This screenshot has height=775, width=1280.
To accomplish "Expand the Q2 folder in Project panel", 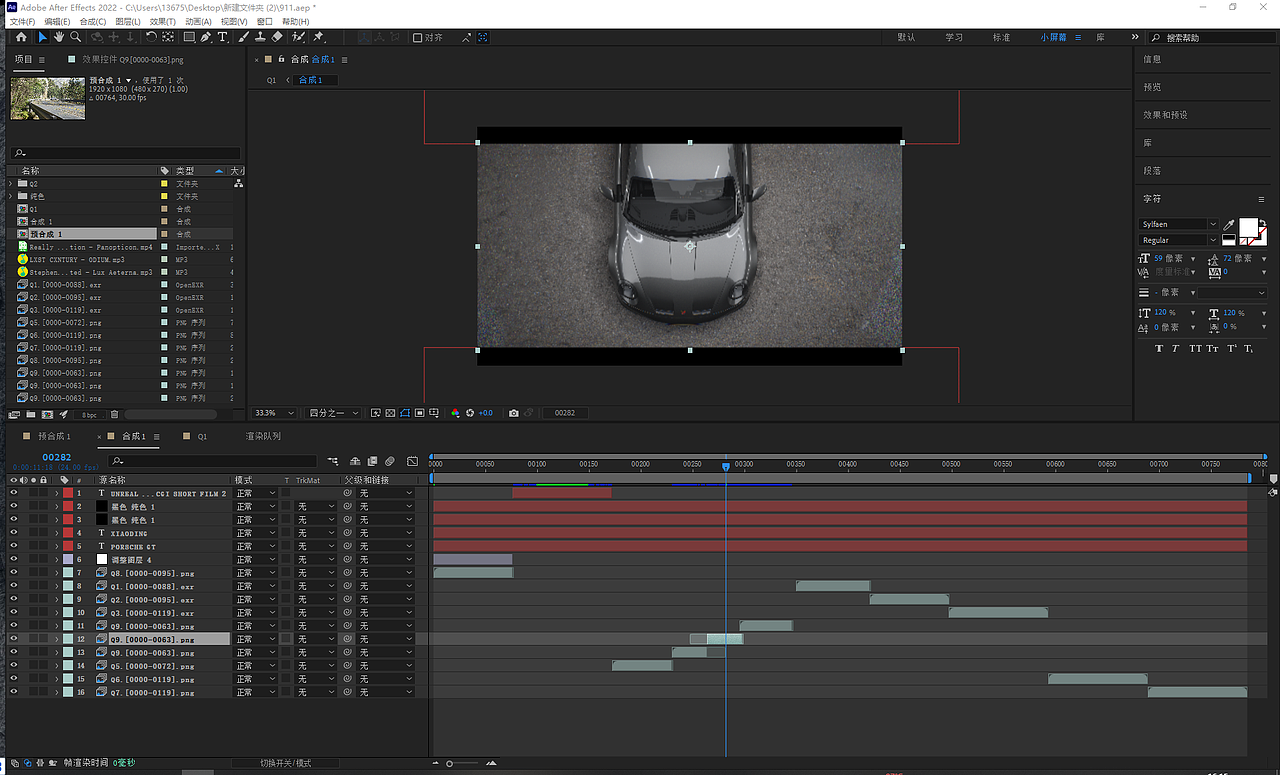I will (x=11, y=184).
